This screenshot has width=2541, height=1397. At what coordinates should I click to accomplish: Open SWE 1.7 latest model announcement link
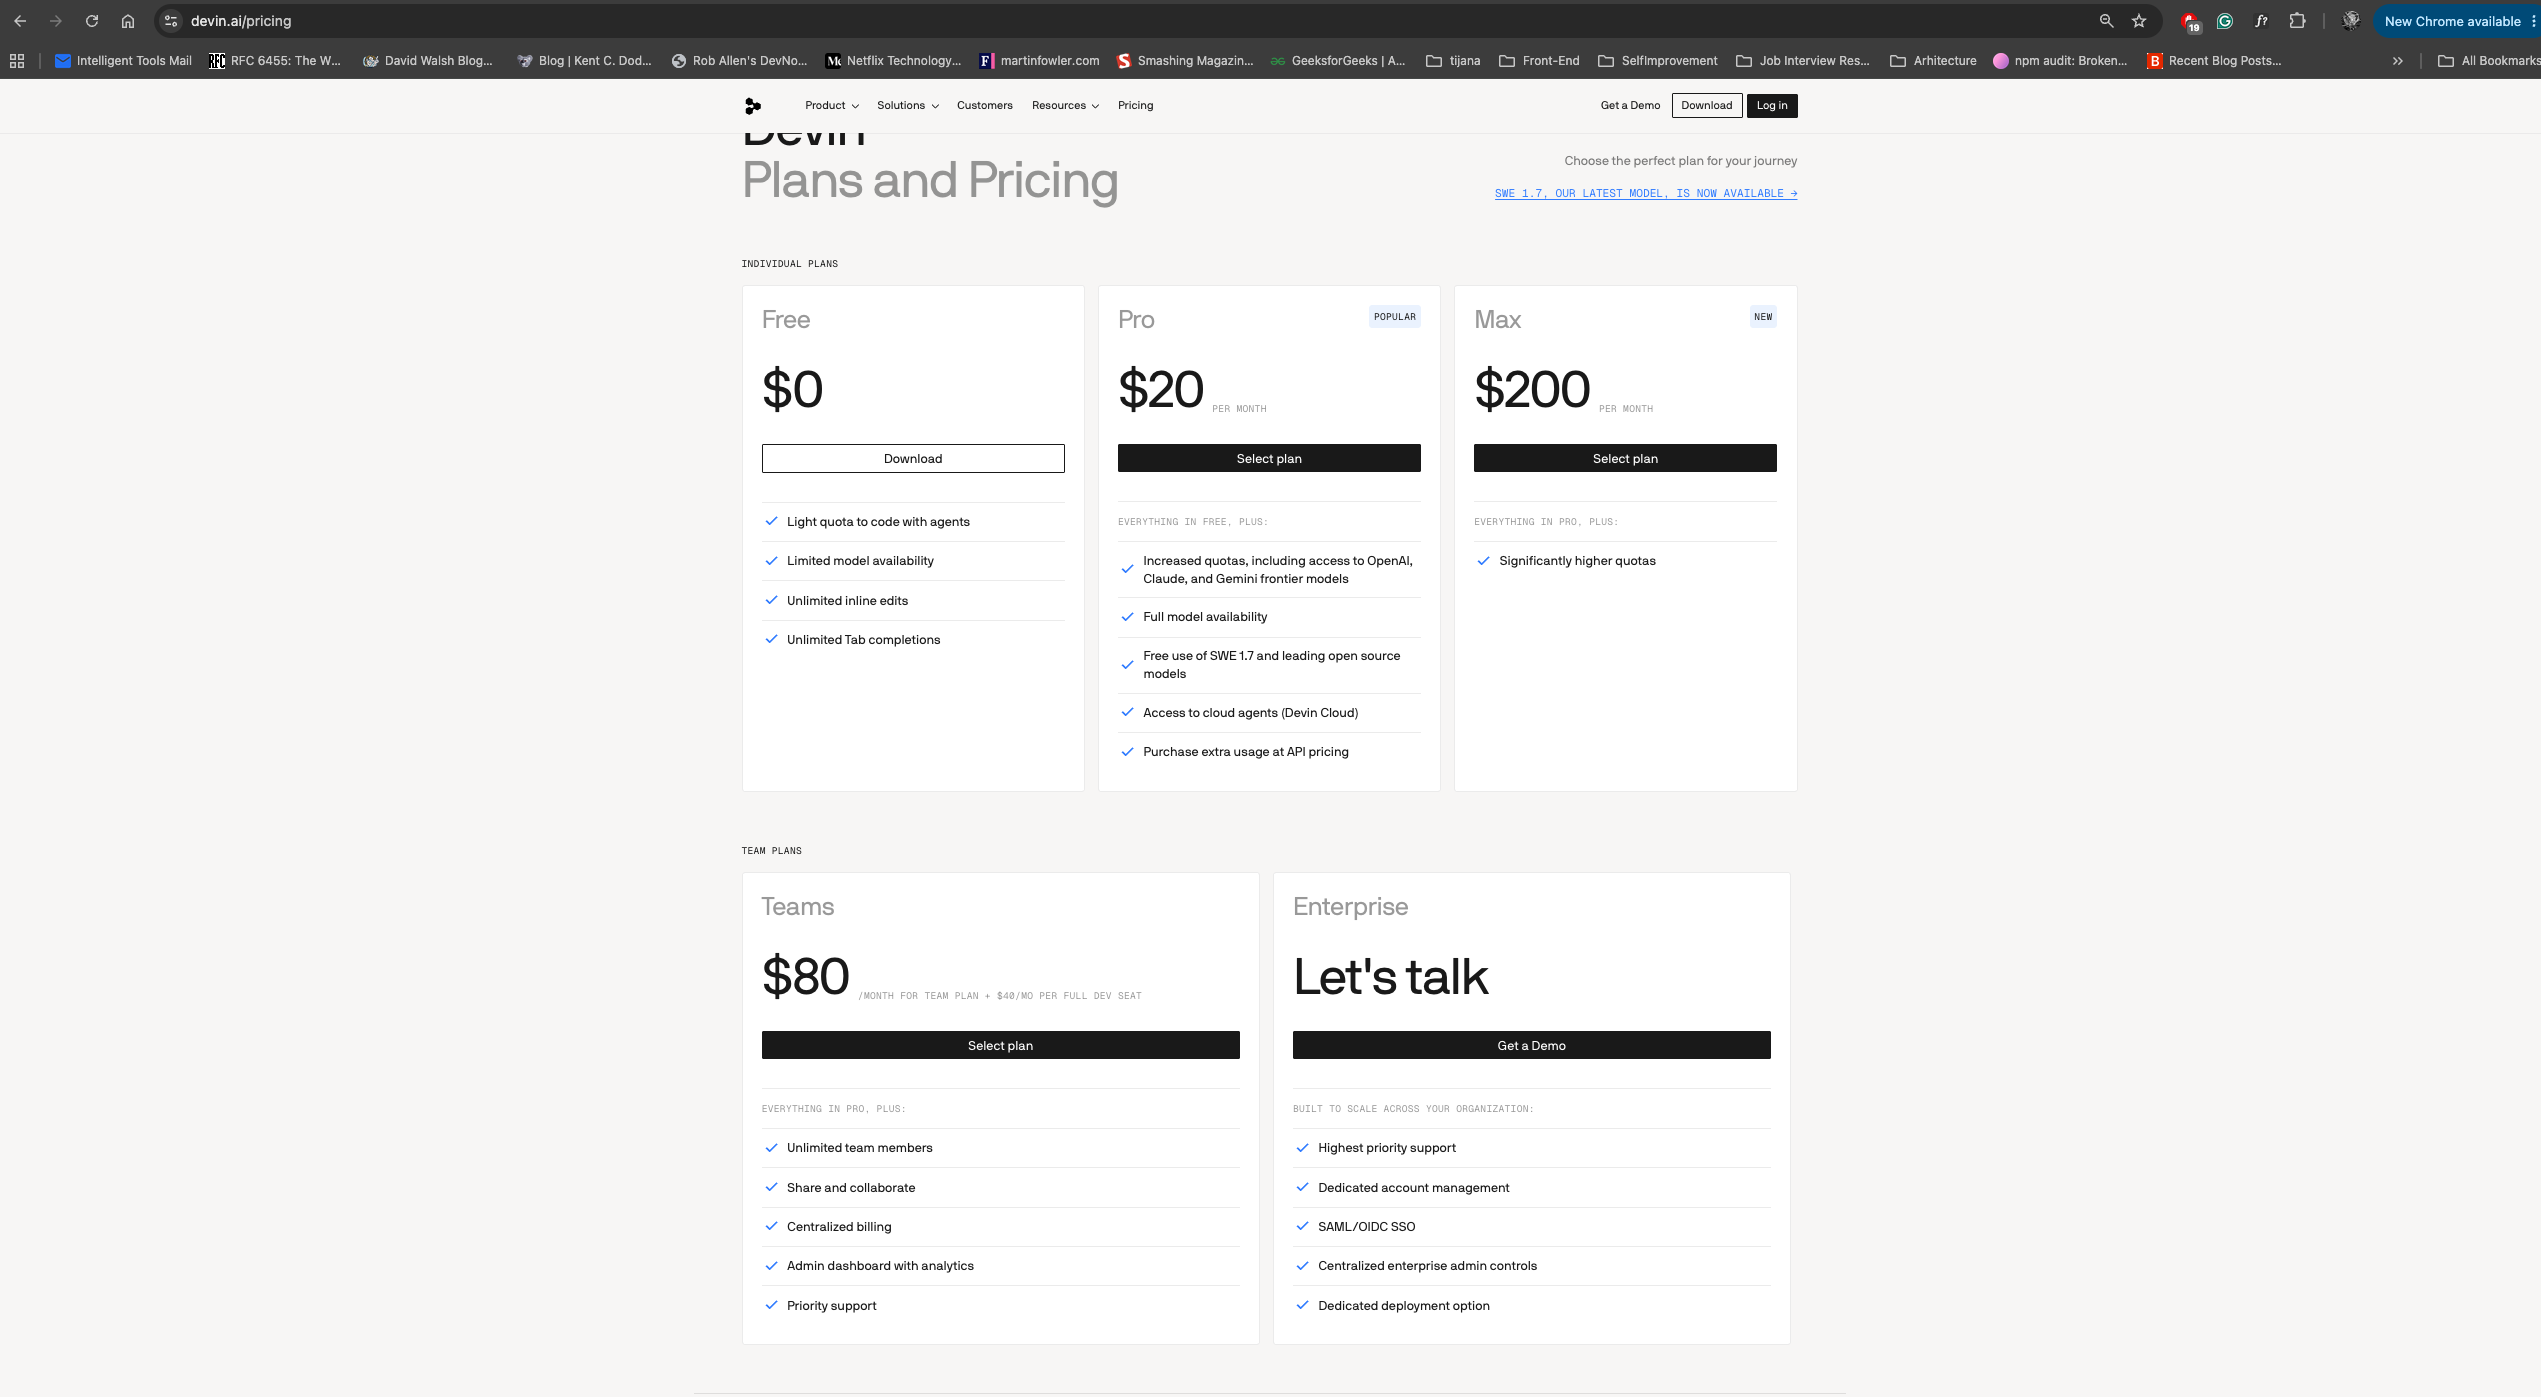1646,194
